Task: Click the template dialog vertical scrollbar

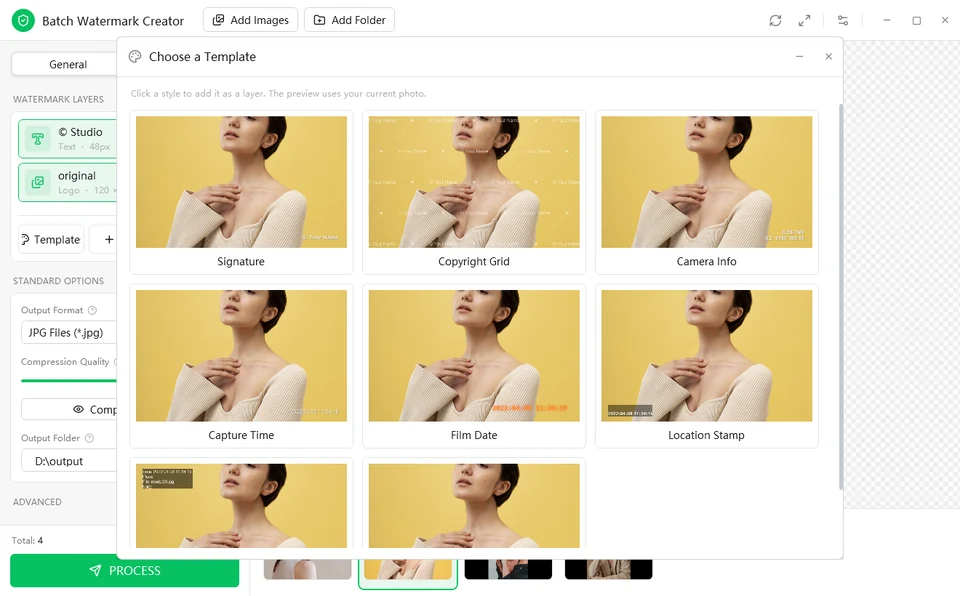Action: 841,296
